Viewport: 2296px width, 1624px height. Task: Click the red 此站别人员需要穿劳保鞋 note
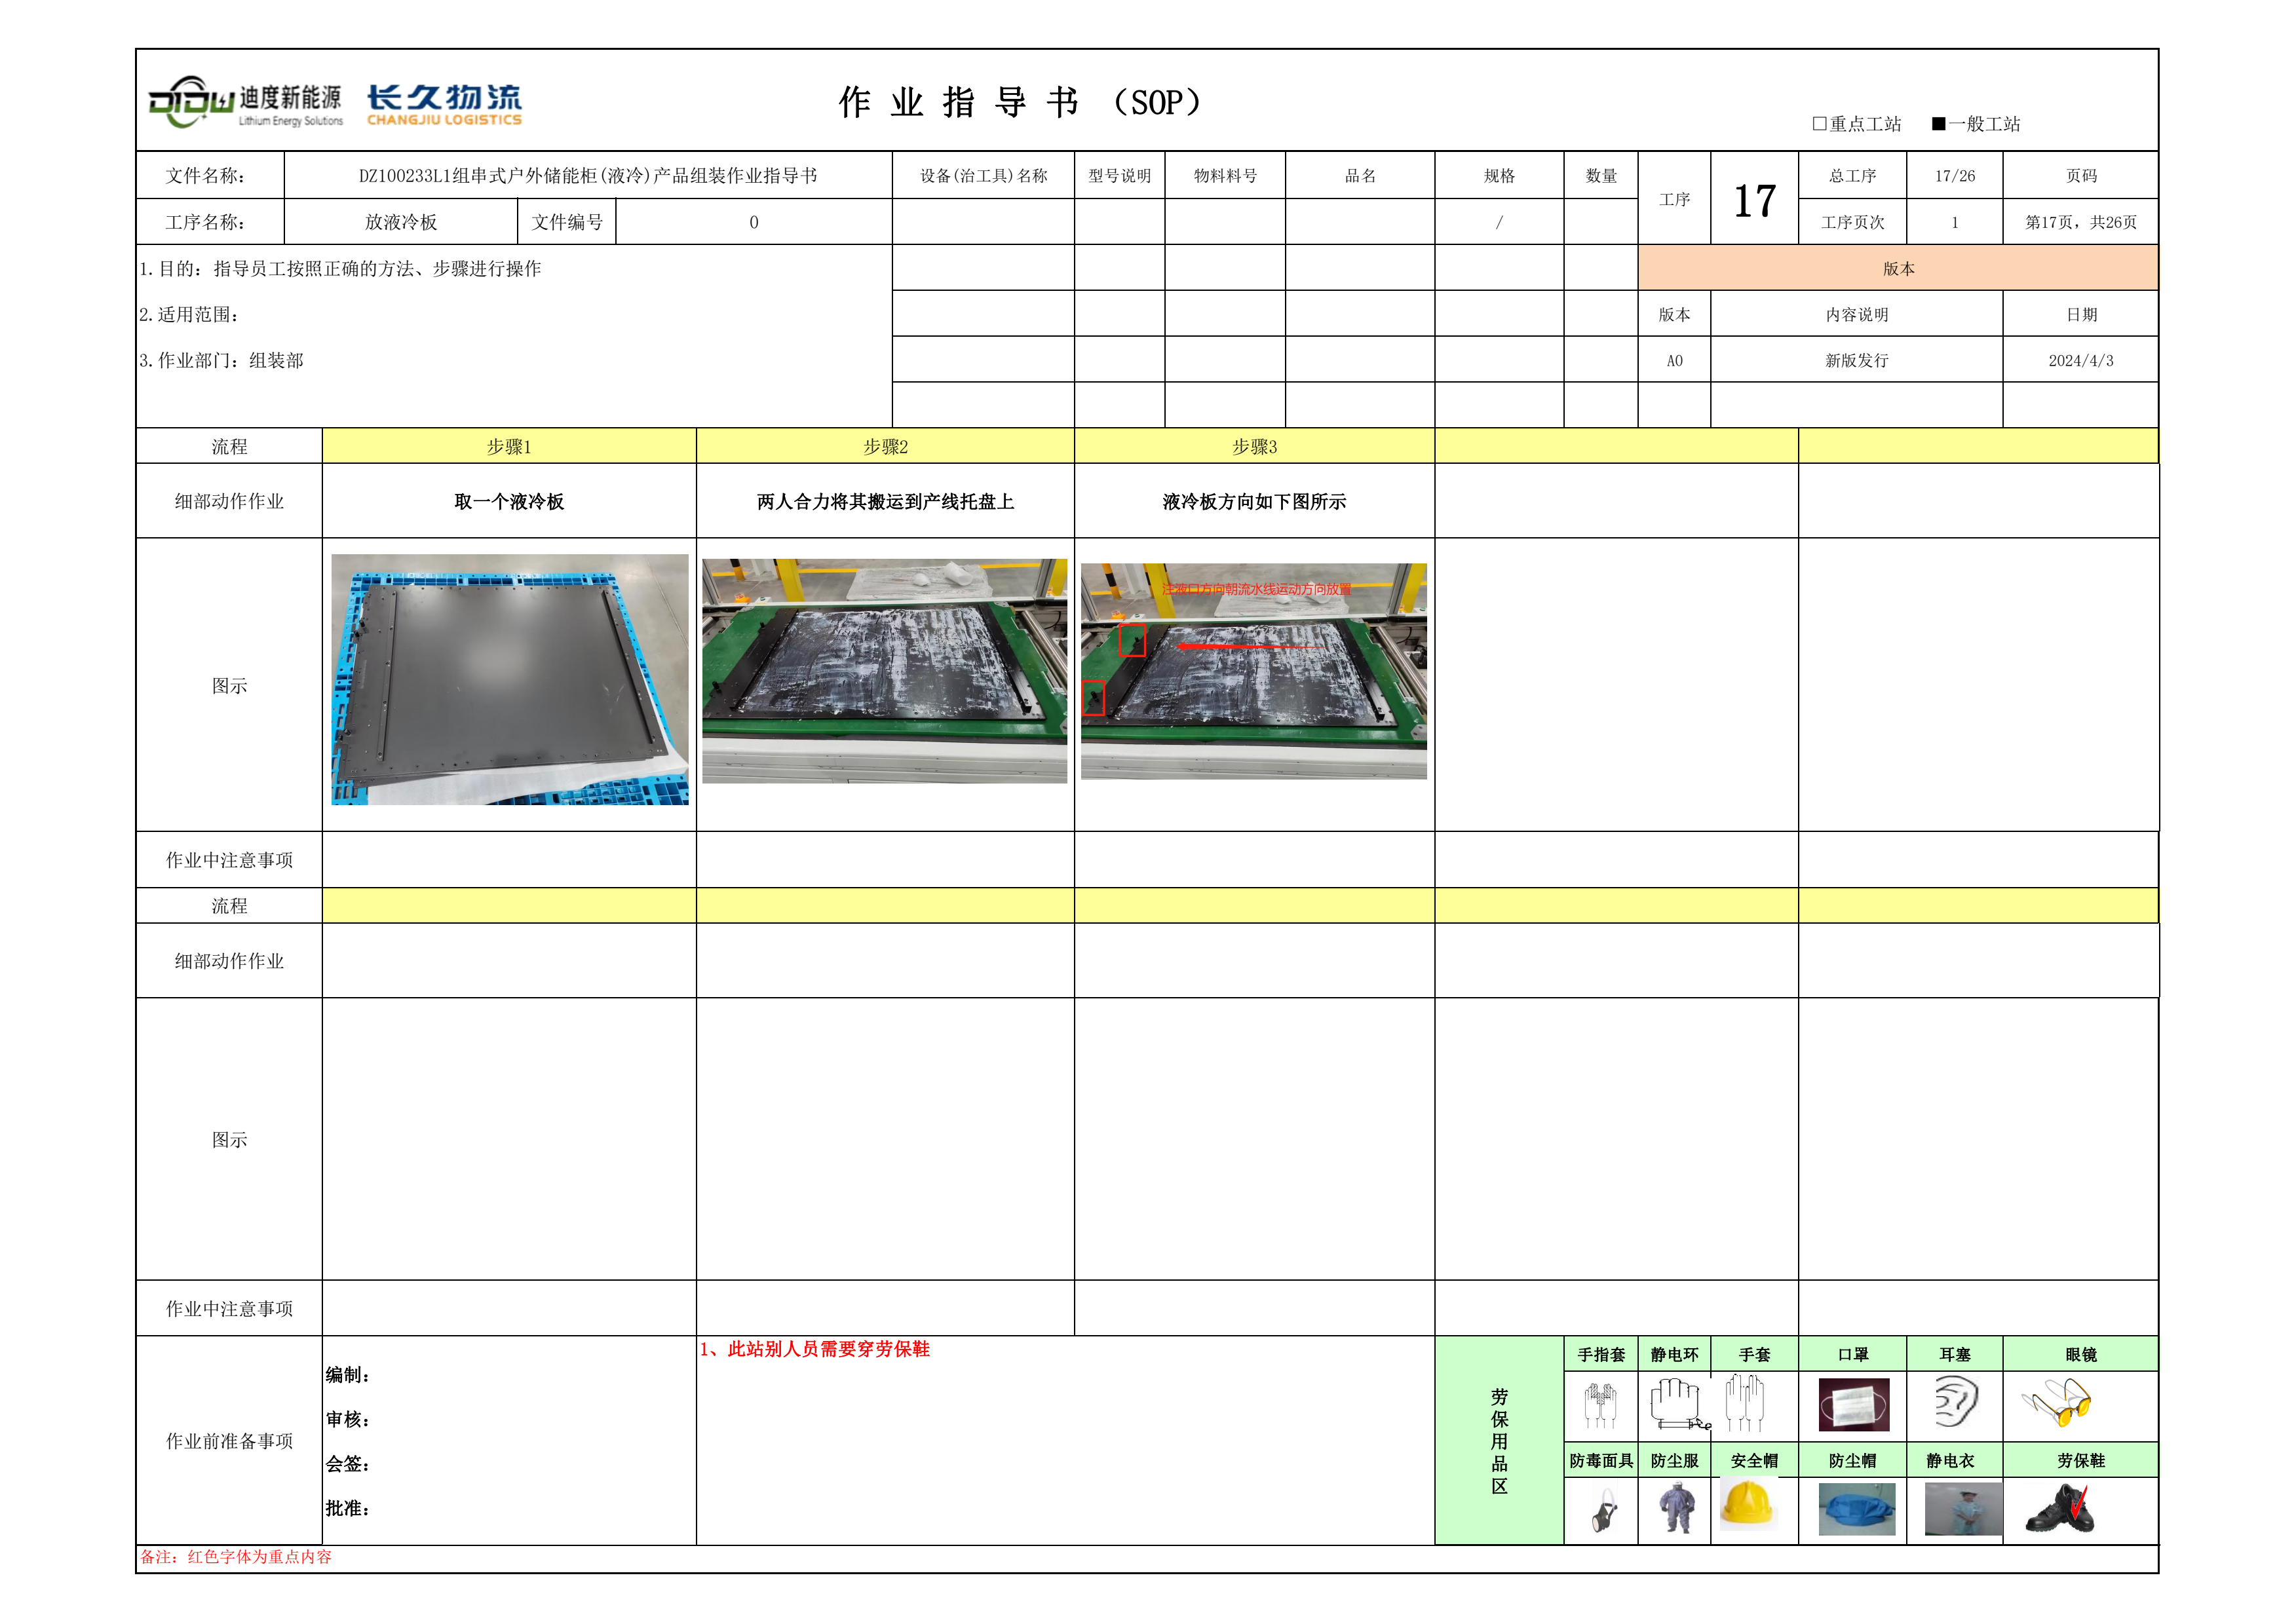(x=815, y=1349)
